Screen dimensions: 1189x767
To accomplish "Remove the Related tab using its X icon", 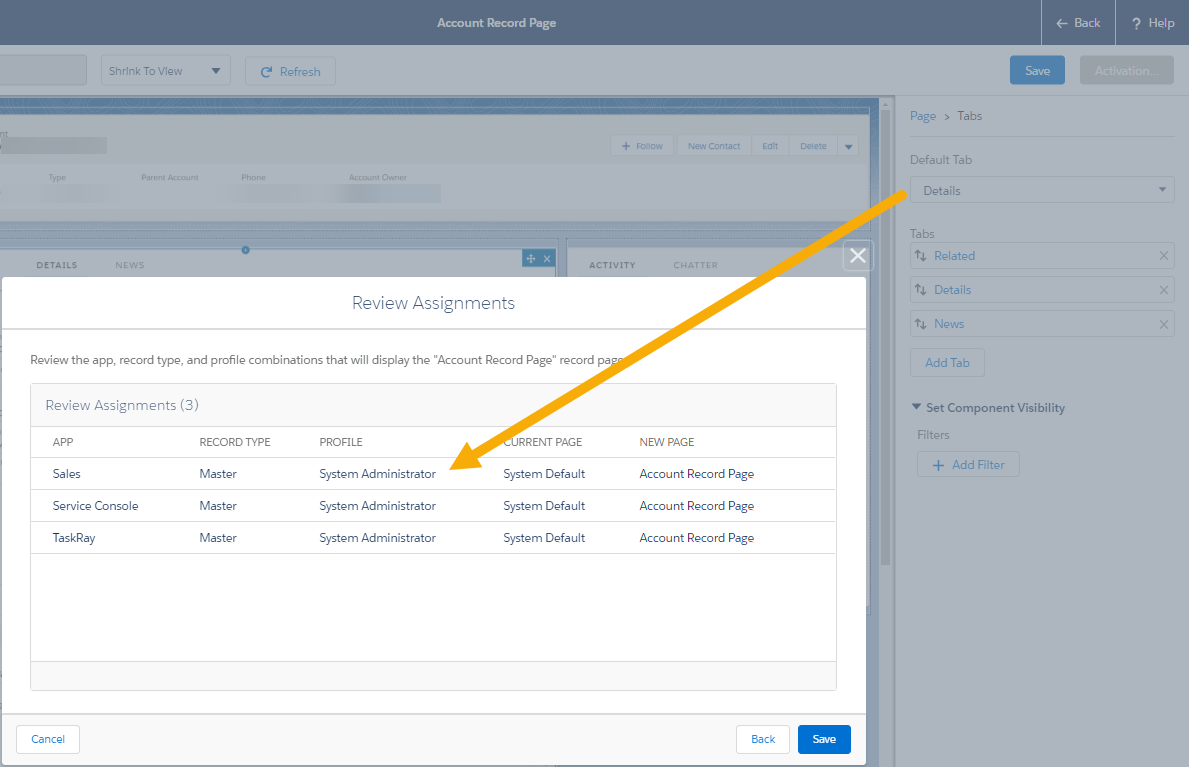I will [1163, 256].
